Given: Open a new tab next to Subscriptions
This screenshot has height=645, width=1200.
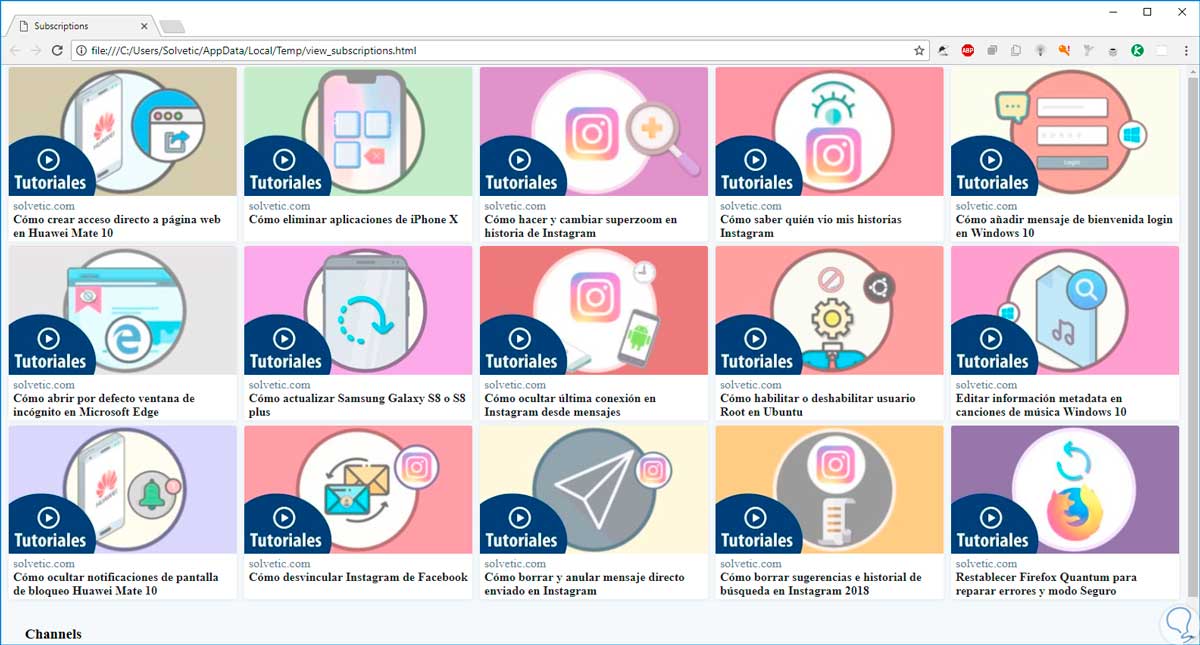Looking at the screenshot, I should coord(172,27).
